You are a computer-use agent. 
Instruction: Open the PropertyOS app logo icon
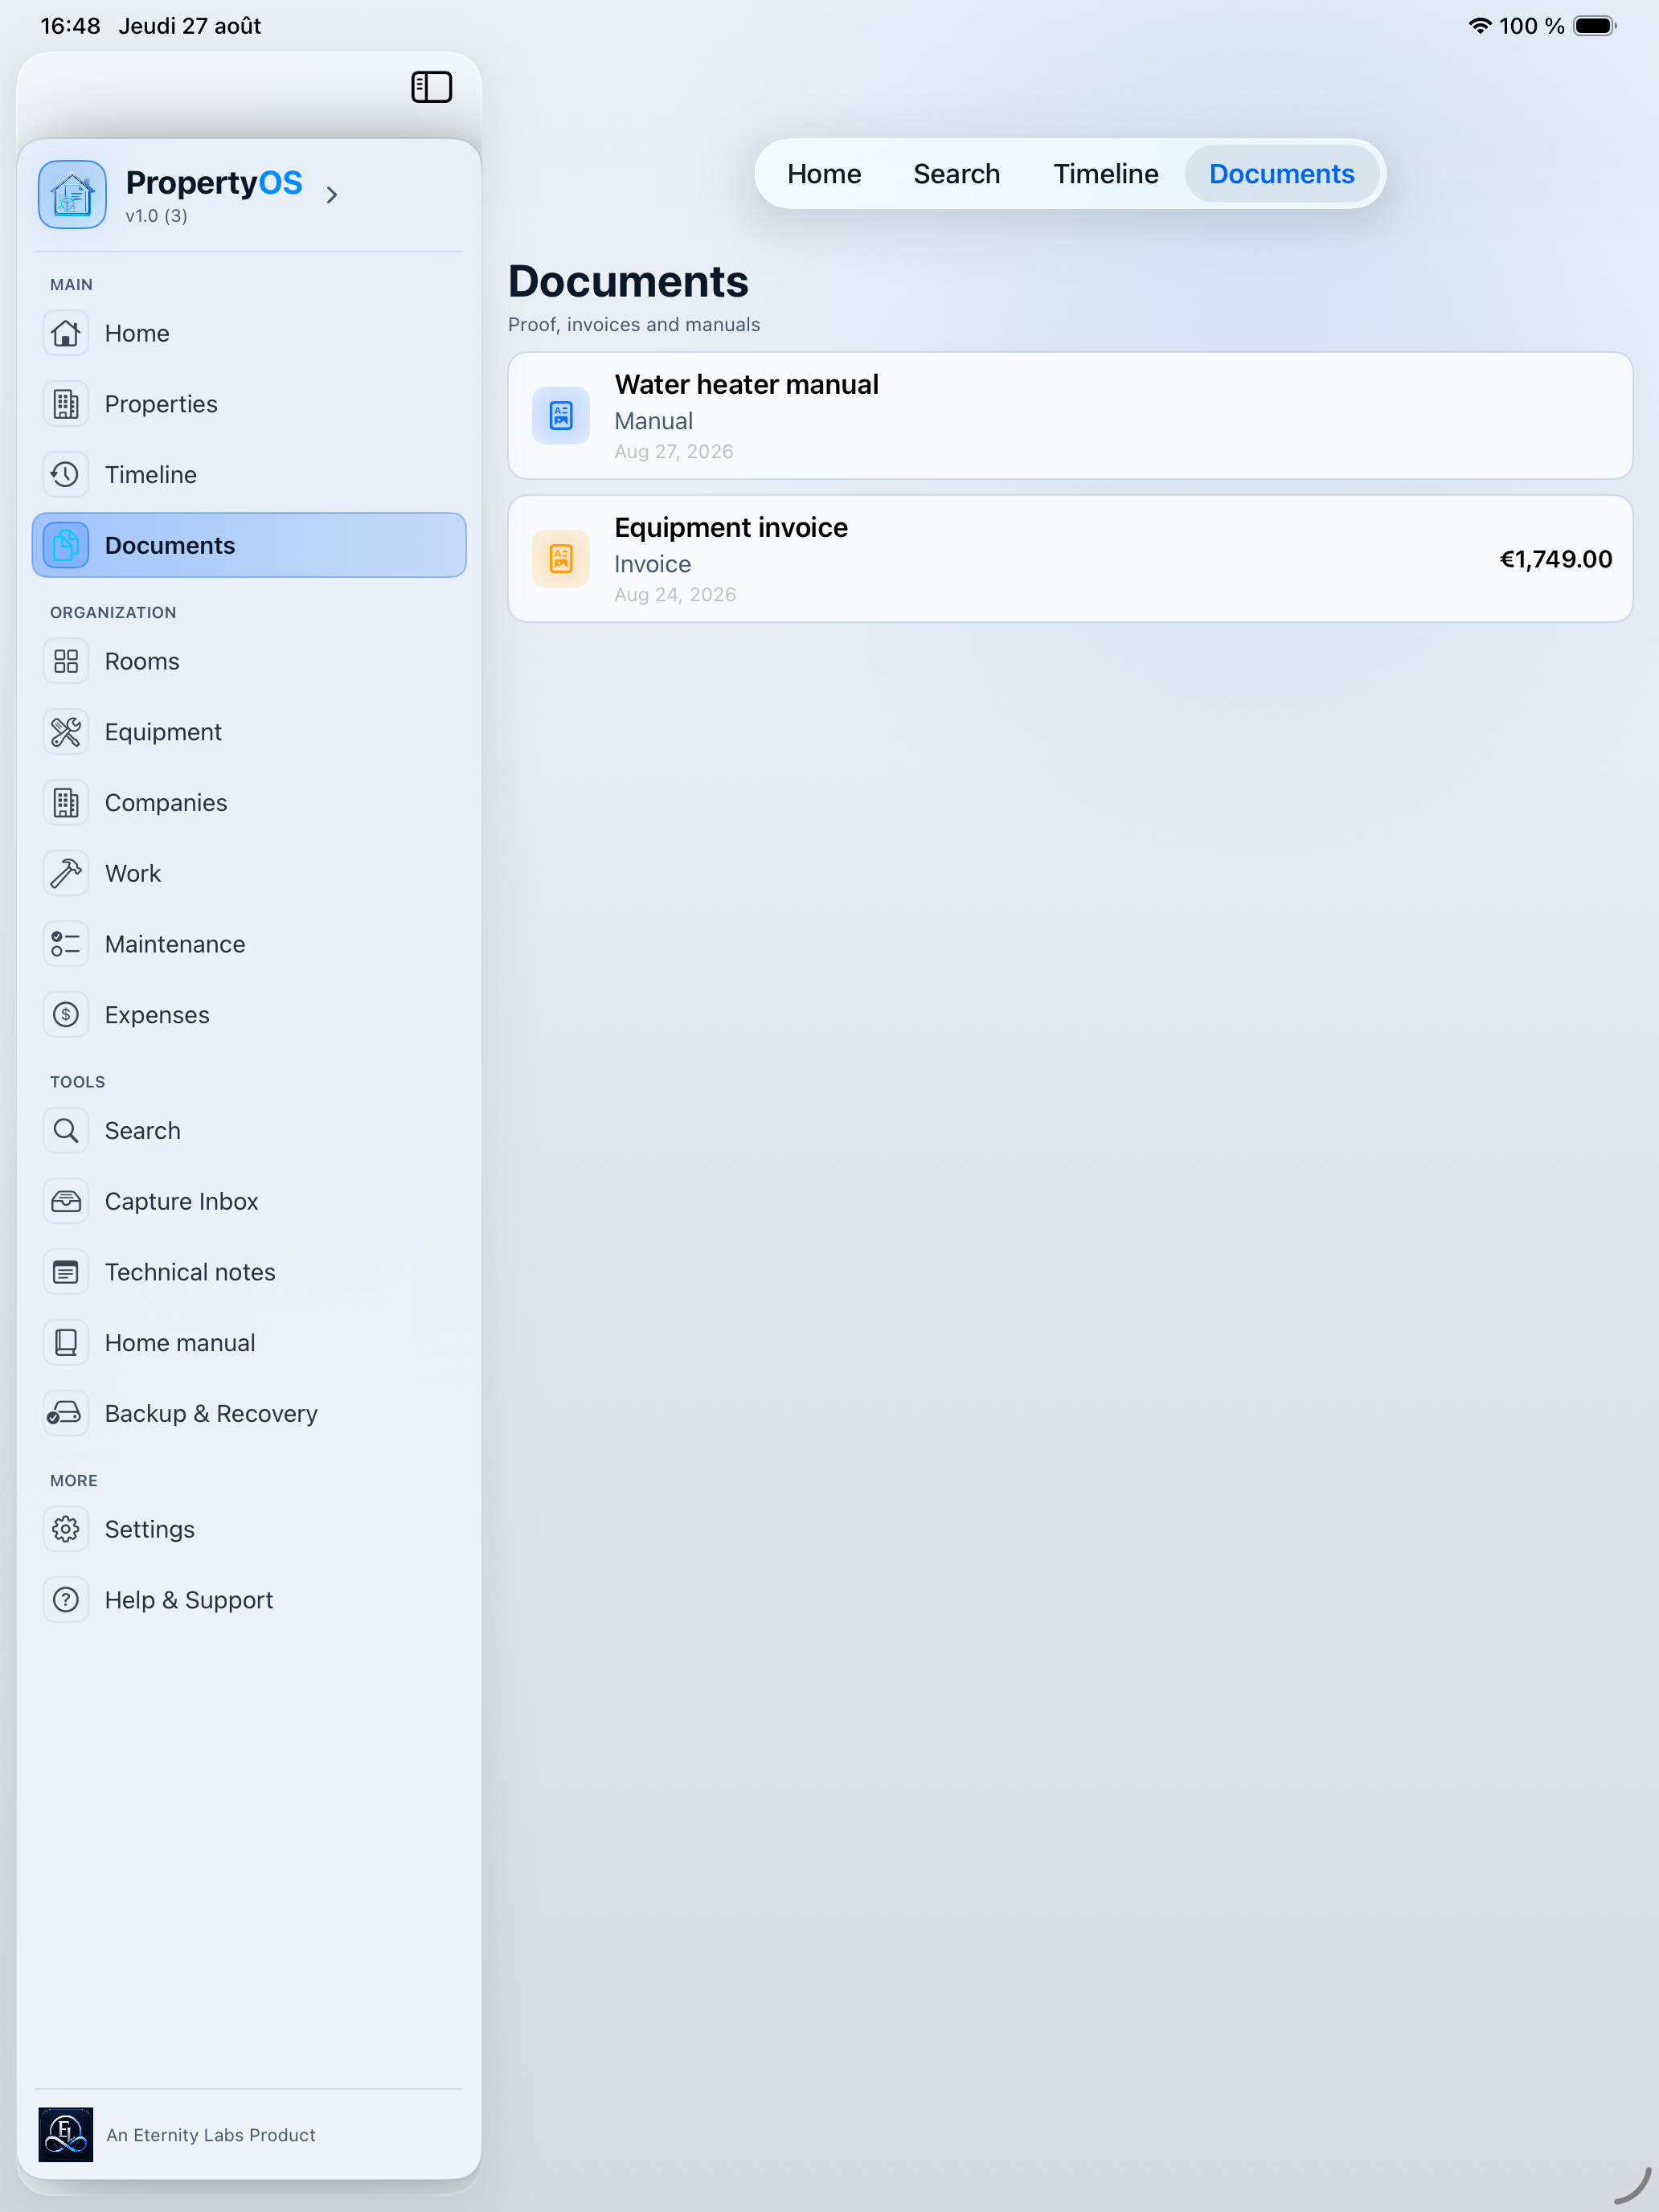point(72,195)
